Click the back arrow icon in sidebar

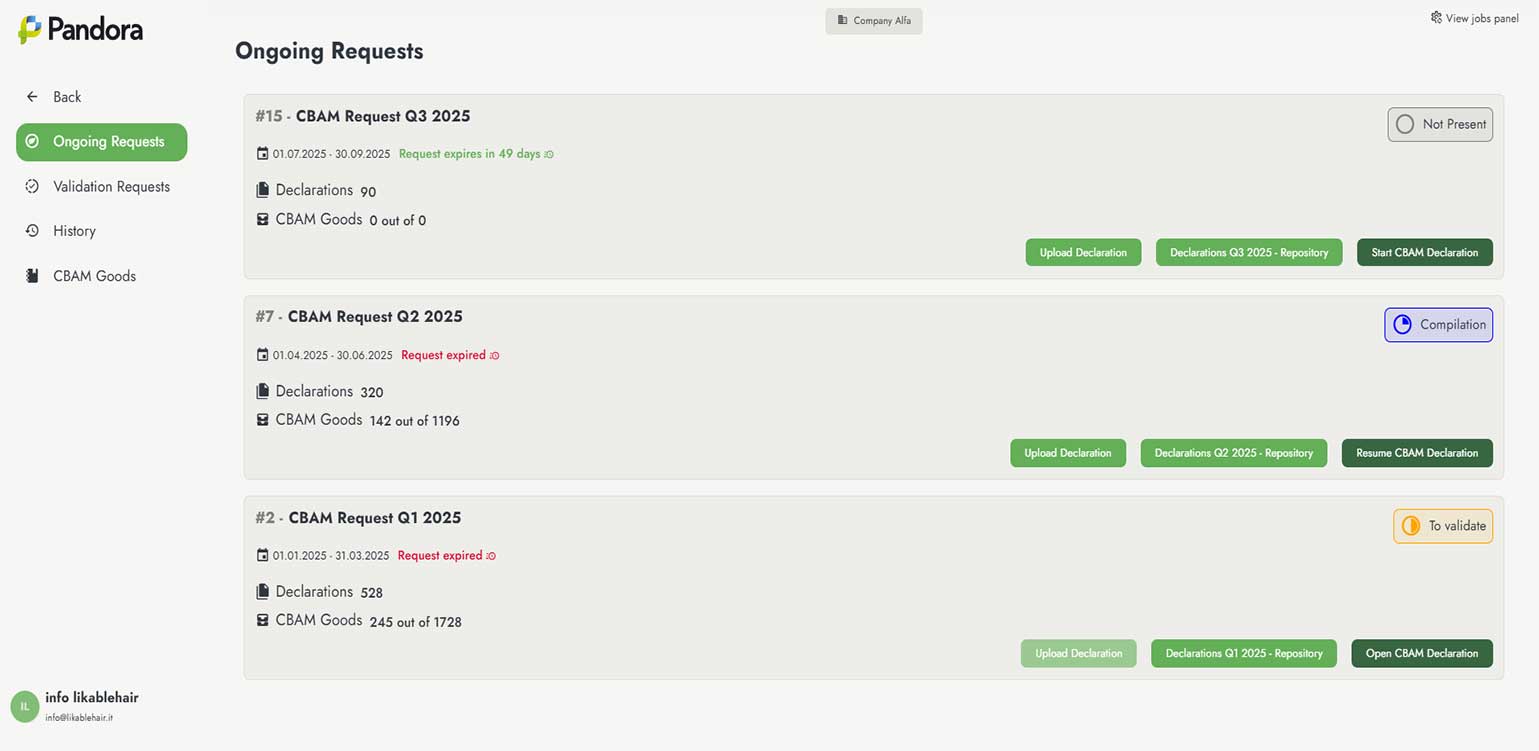point(32,97)
